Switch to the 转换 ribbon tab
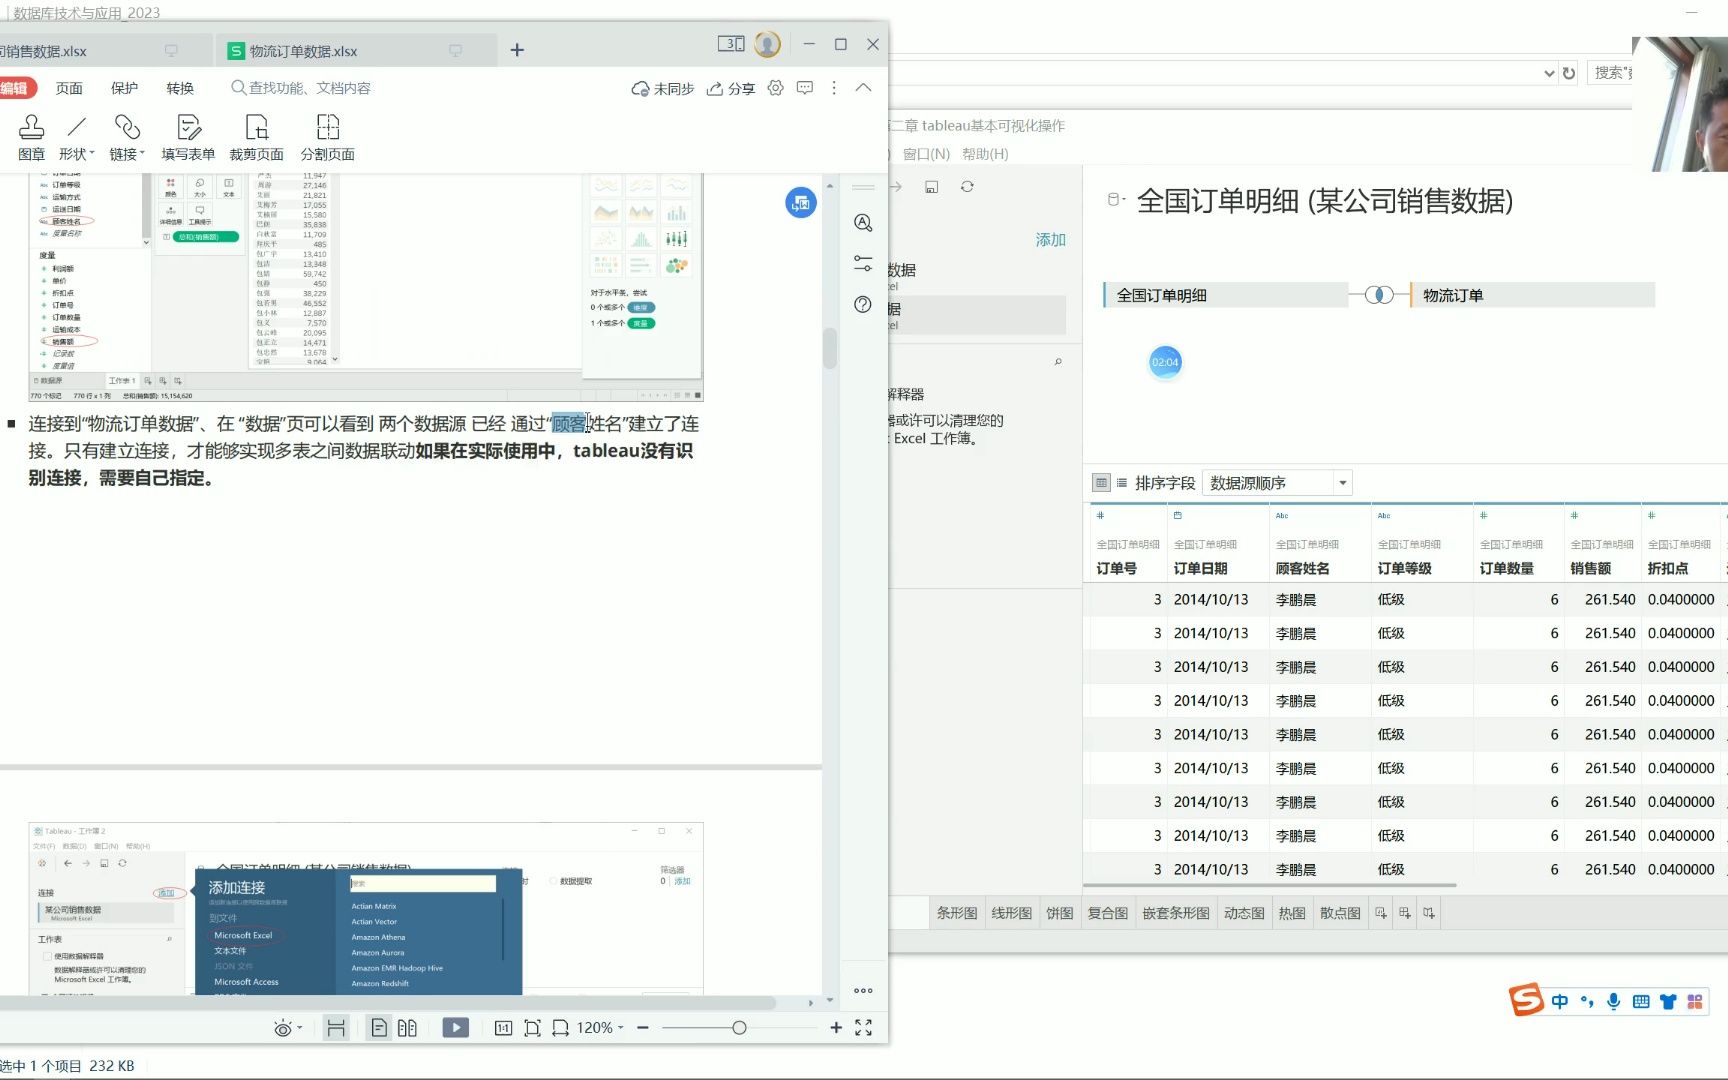Image resolution: width=1728 pixels, height=1080 pixels. pos(180,88)
